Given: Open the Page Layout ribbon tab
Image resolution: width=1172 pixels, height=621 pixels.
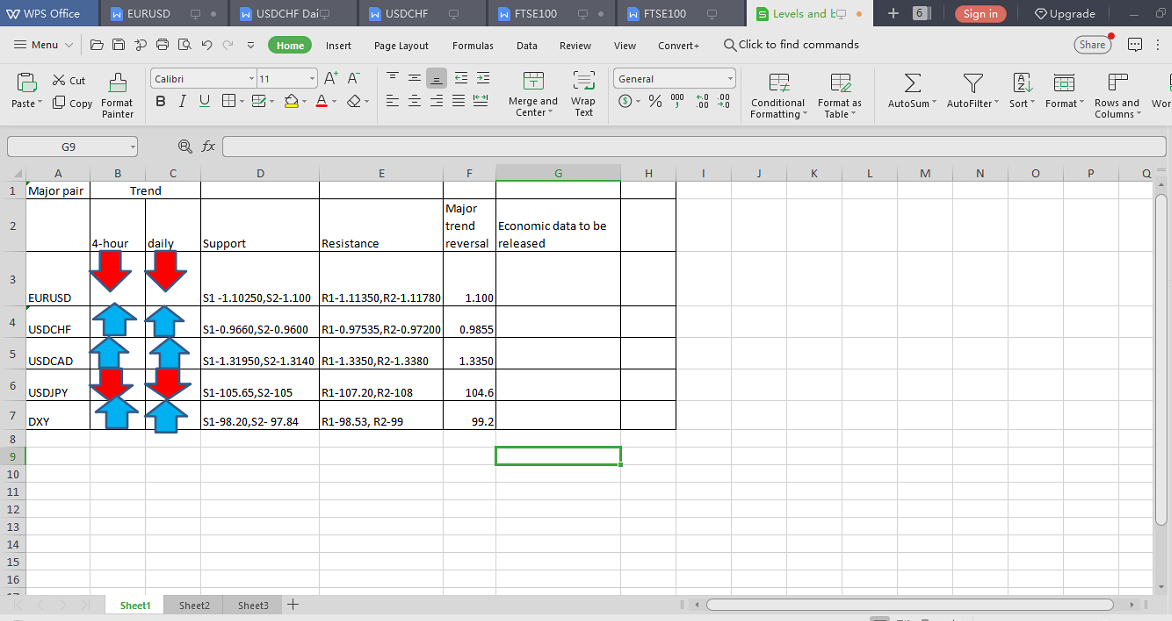Looking at the screenshot, I should [x=401, y=46].
